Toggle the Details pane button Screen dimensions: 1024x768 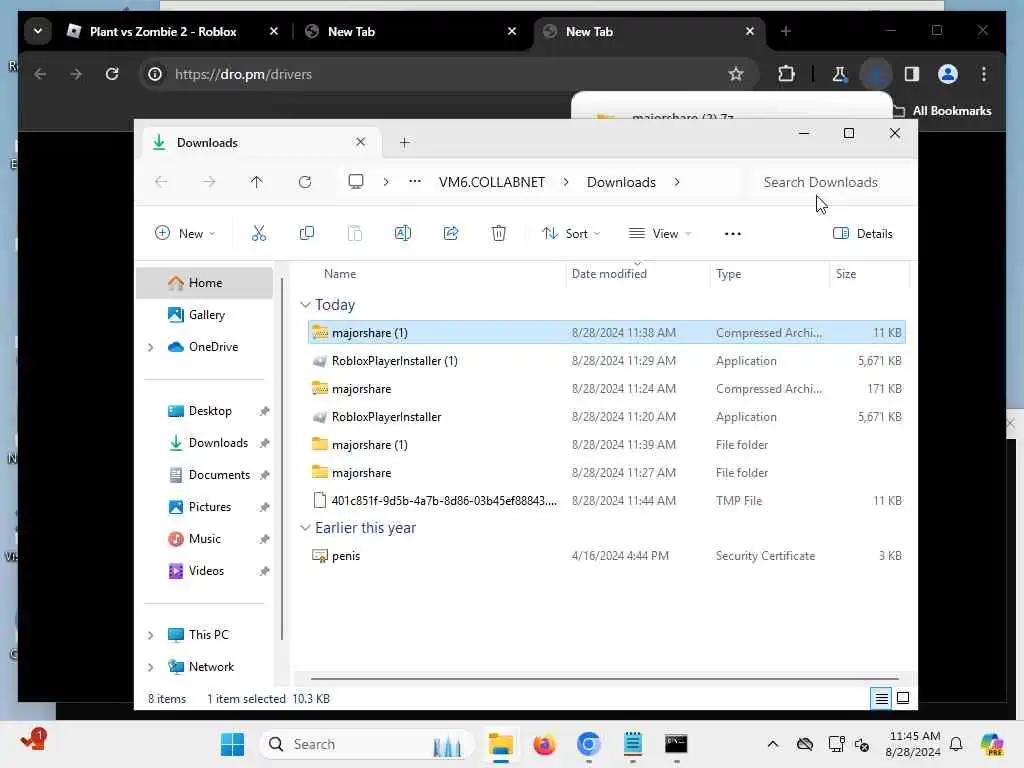(863, 233)
